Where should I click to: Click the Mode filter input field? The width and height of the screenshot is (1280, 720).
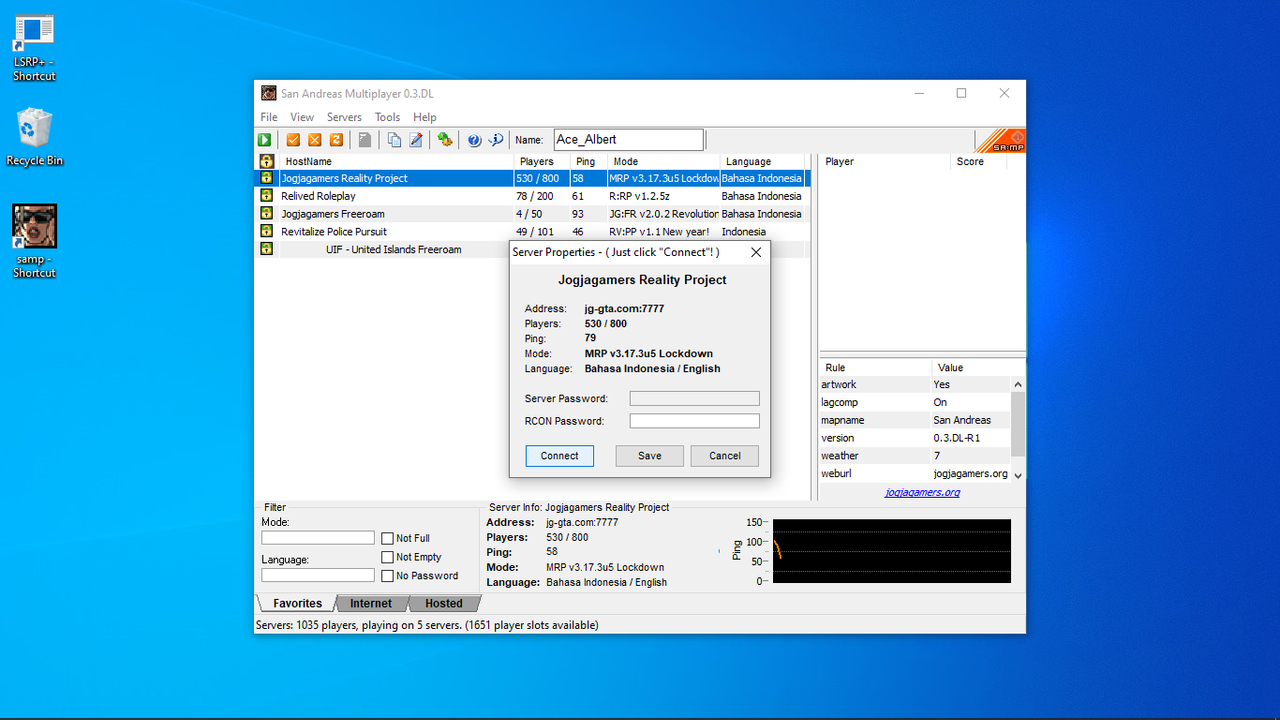(x=318, y=538)
